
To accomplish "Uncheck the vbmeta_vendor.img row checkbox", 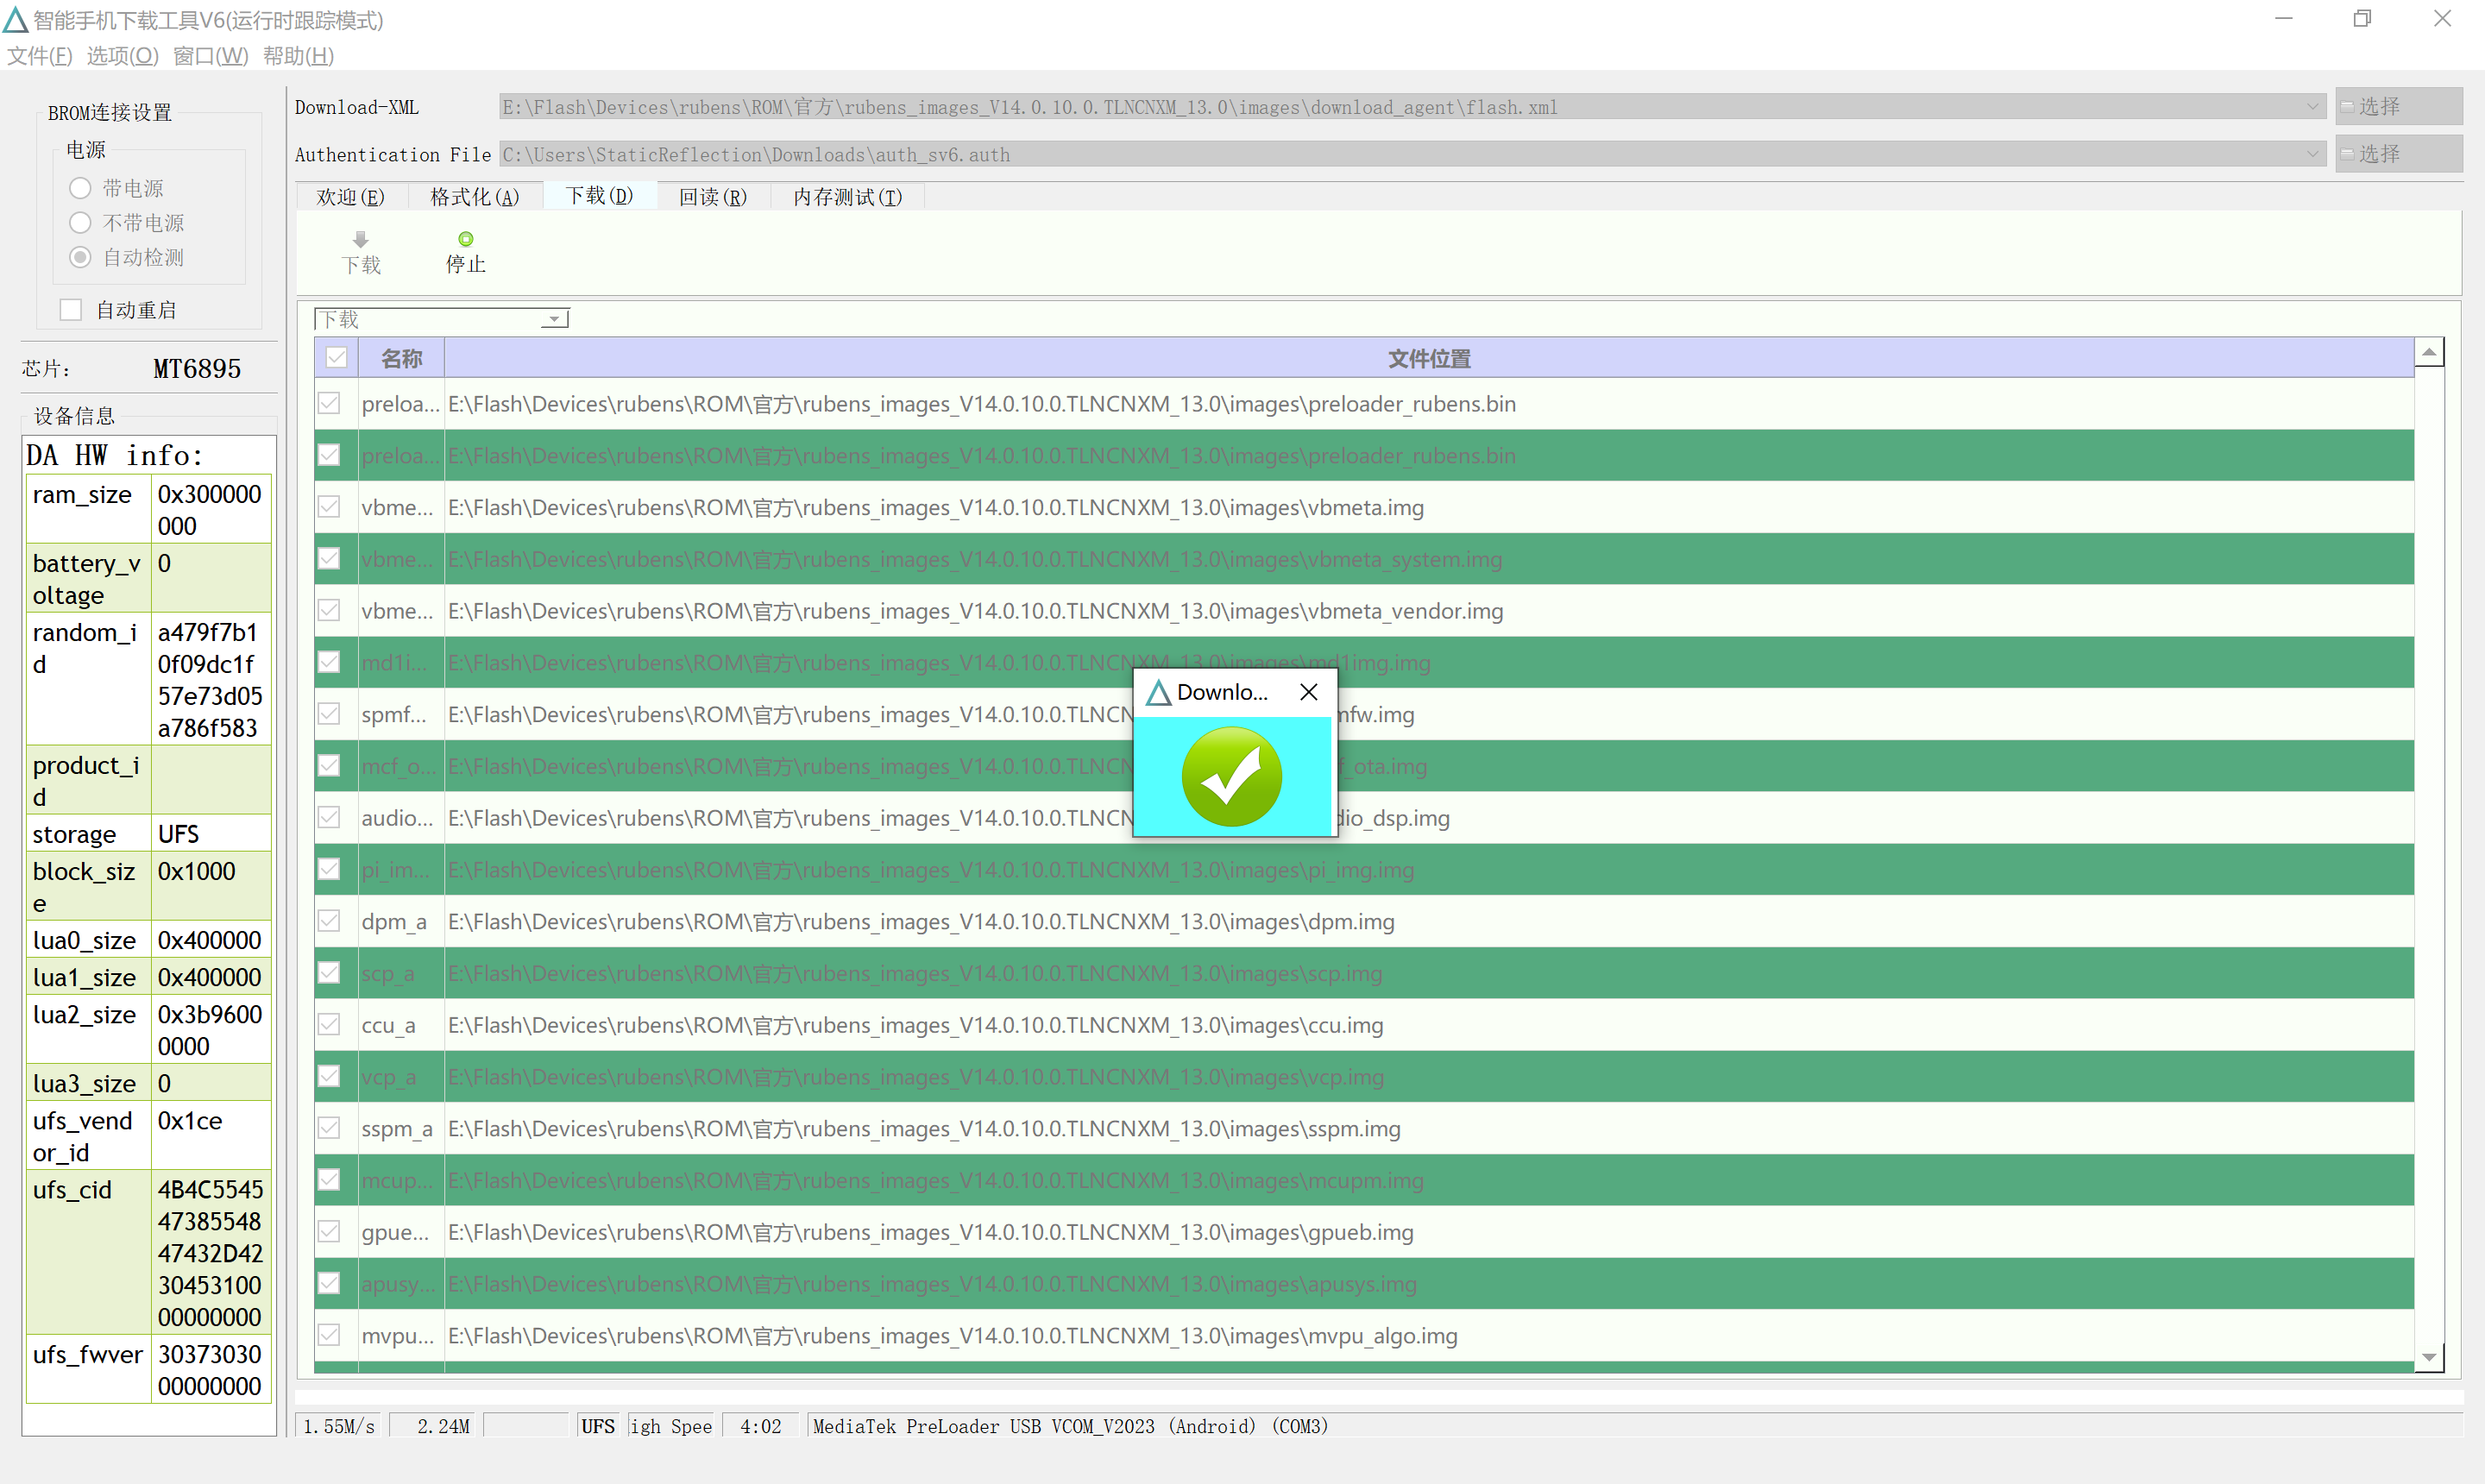I will click(x=329, y=611).
